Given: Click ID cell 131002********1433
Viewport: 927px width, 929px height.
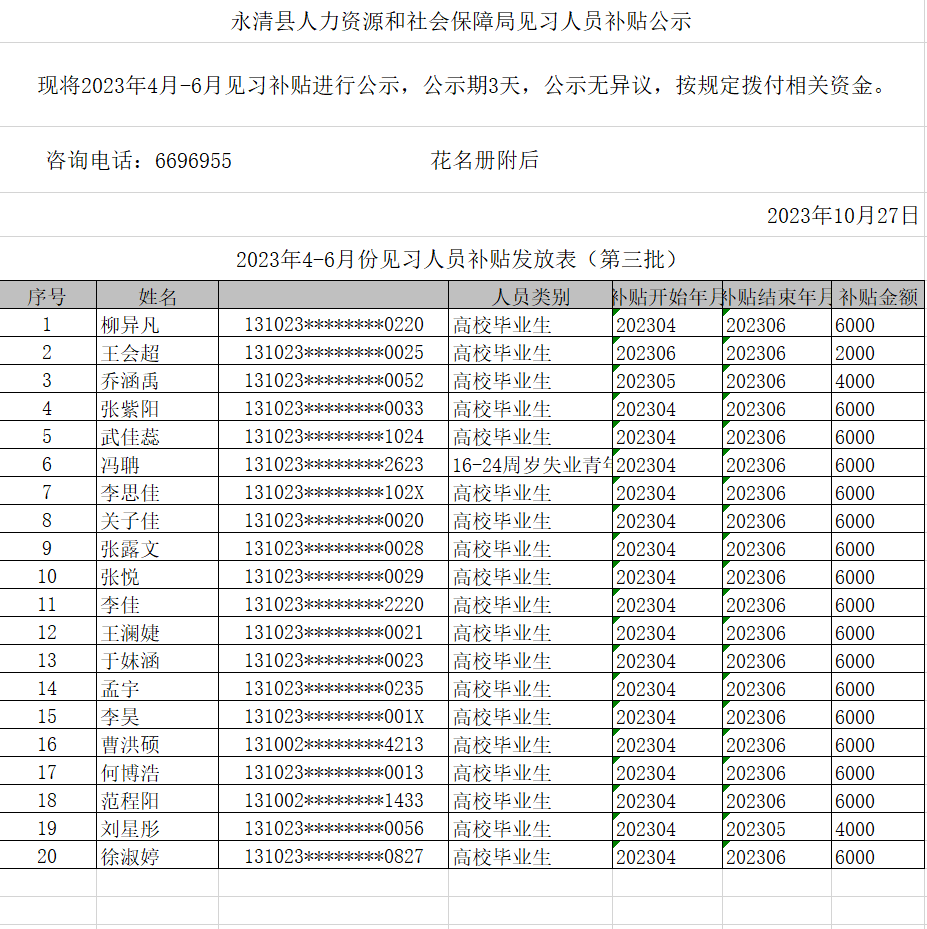Looking at the screenshot, I should click(x=333, y=800).
